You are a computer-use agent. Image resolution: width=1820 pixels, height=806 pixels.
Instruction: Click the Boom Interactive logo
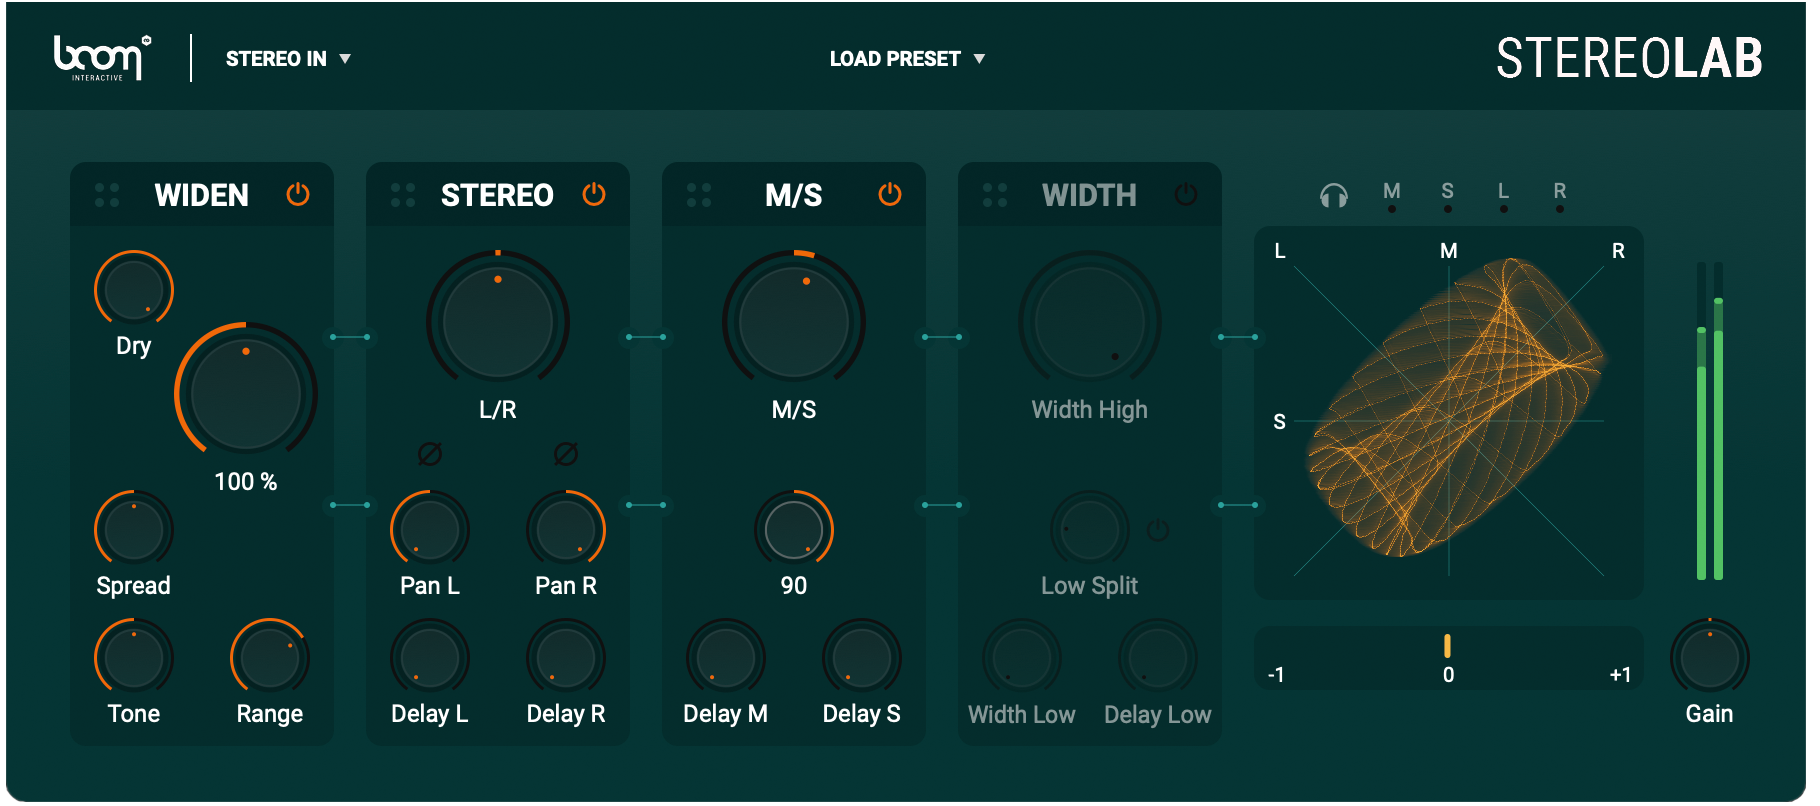pos(101,58)
